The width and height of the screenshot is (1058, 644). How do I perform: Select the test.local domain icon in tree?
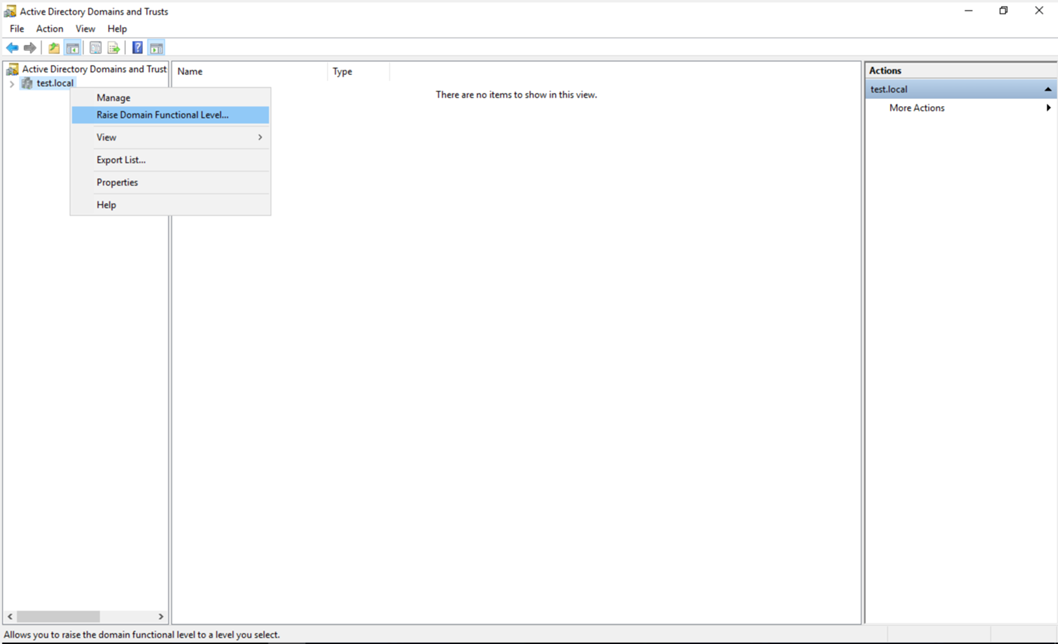pos(27,83)
